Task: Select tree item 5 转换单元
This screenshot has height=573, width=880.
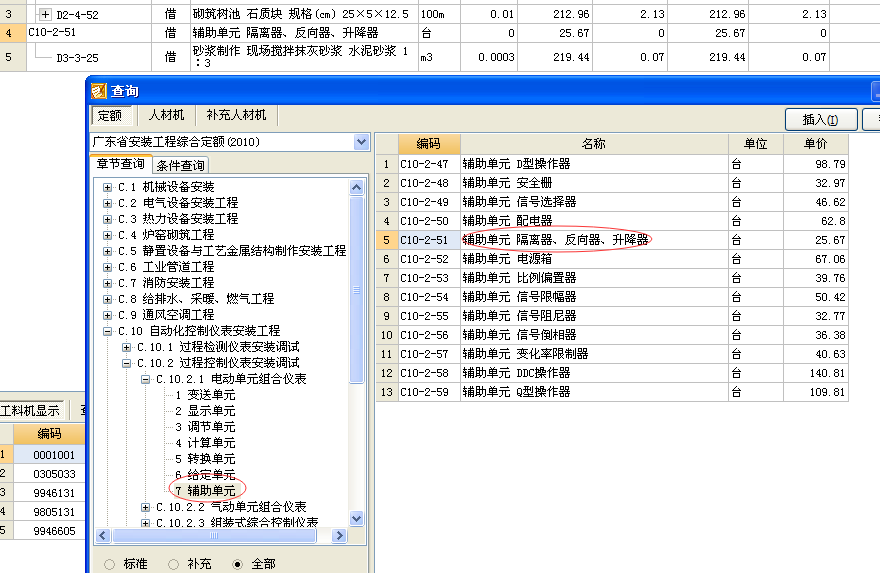Action: [205, 459]
